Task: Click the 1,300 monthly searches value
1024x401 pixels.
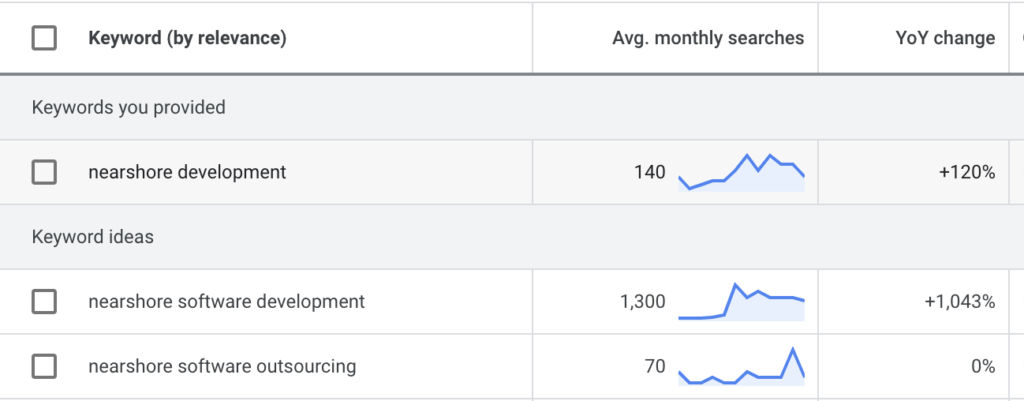Action: (x=641, y=301)
